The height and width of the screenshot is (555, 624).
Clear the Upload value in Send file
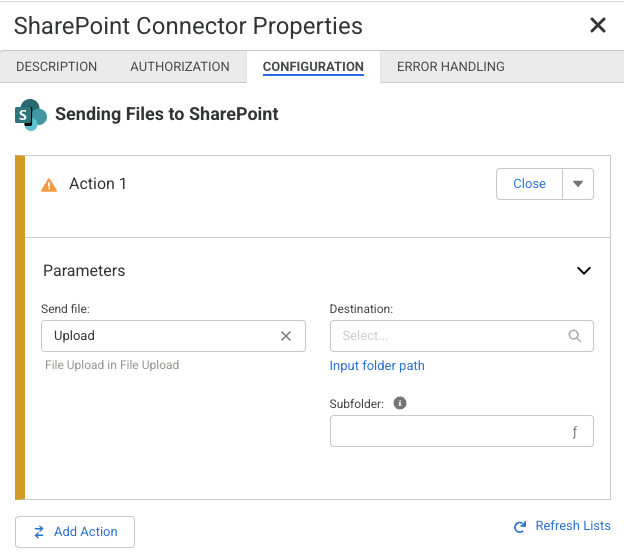pos(286,336)
